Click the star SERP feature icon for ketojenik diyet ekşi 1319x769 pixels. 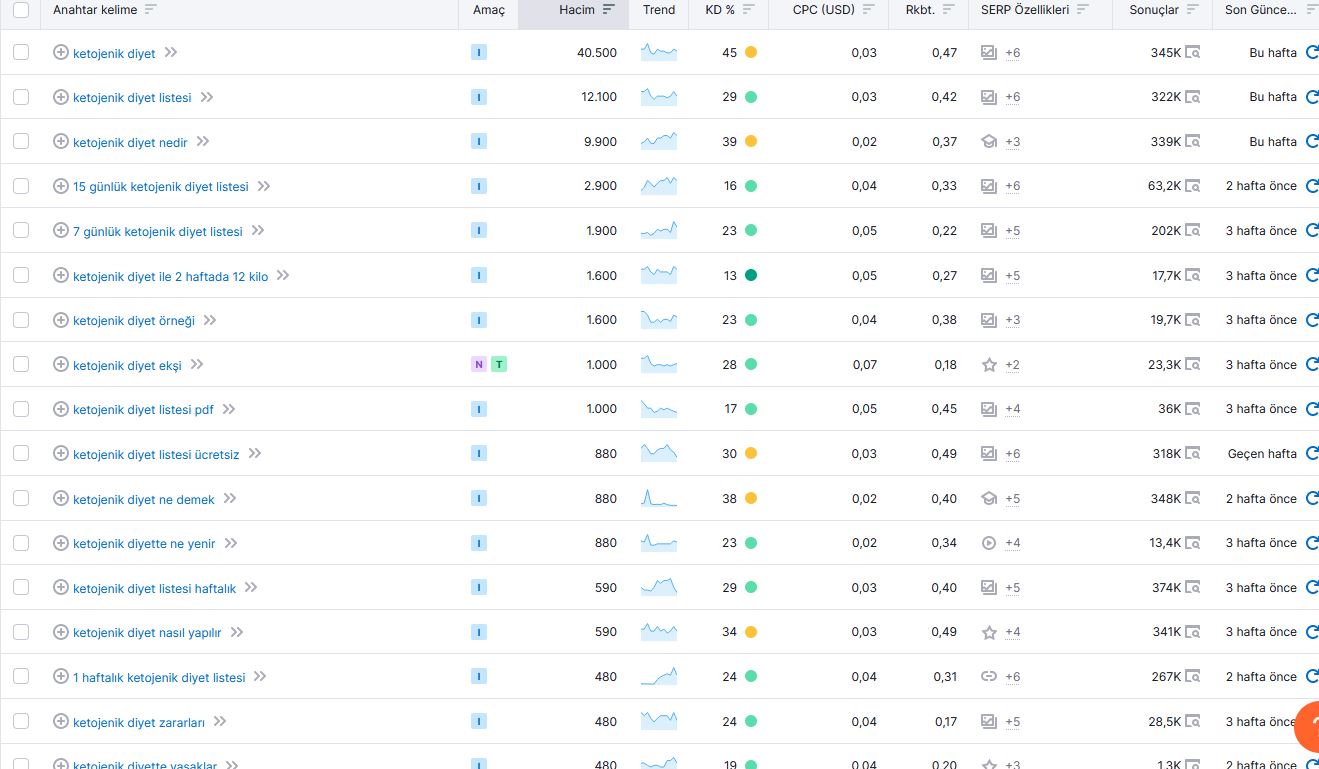click(989, 365)
